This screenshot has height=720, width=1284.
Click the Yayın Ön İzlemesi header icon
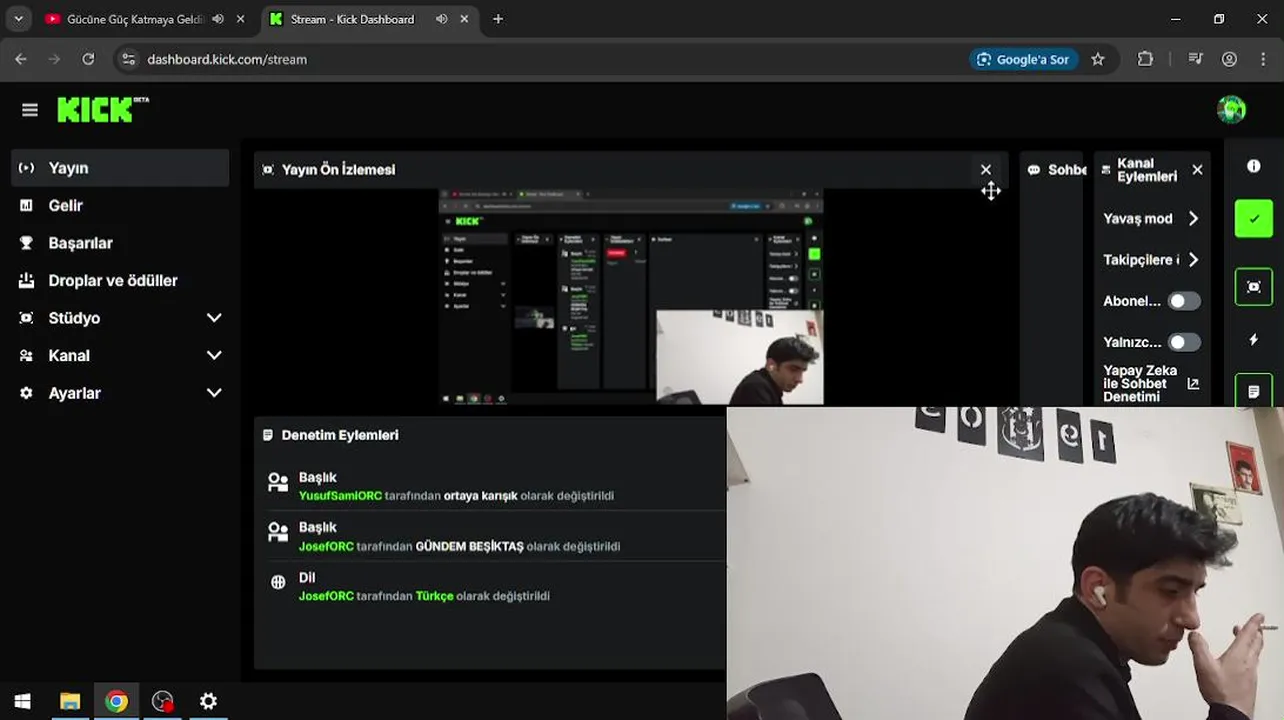tap(268, 170)
